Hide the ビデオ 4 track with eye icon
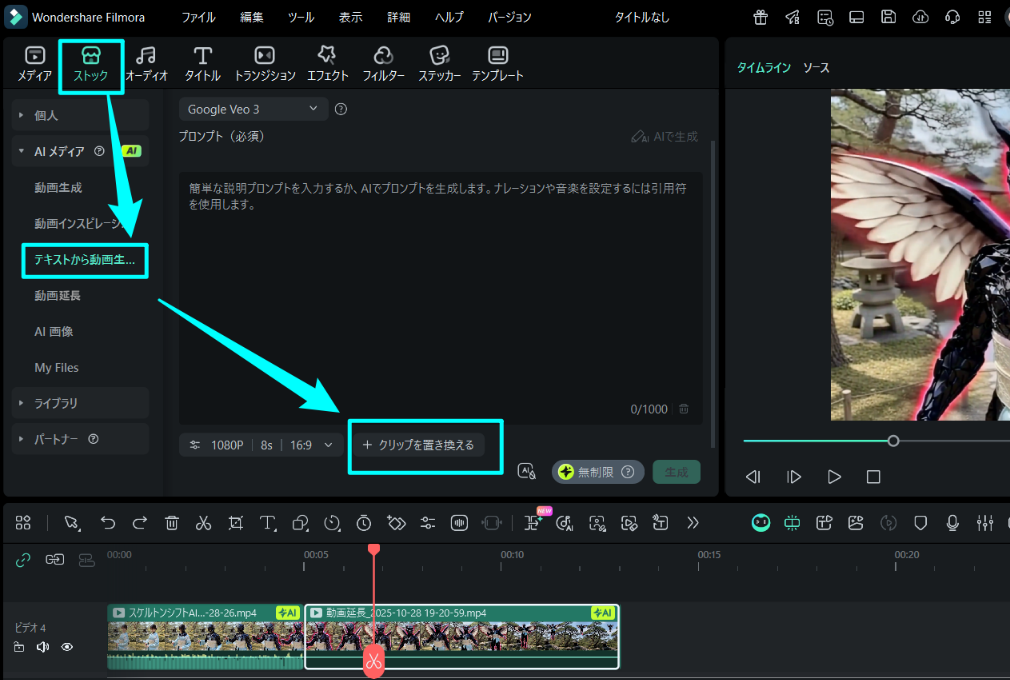 [67, 647]
